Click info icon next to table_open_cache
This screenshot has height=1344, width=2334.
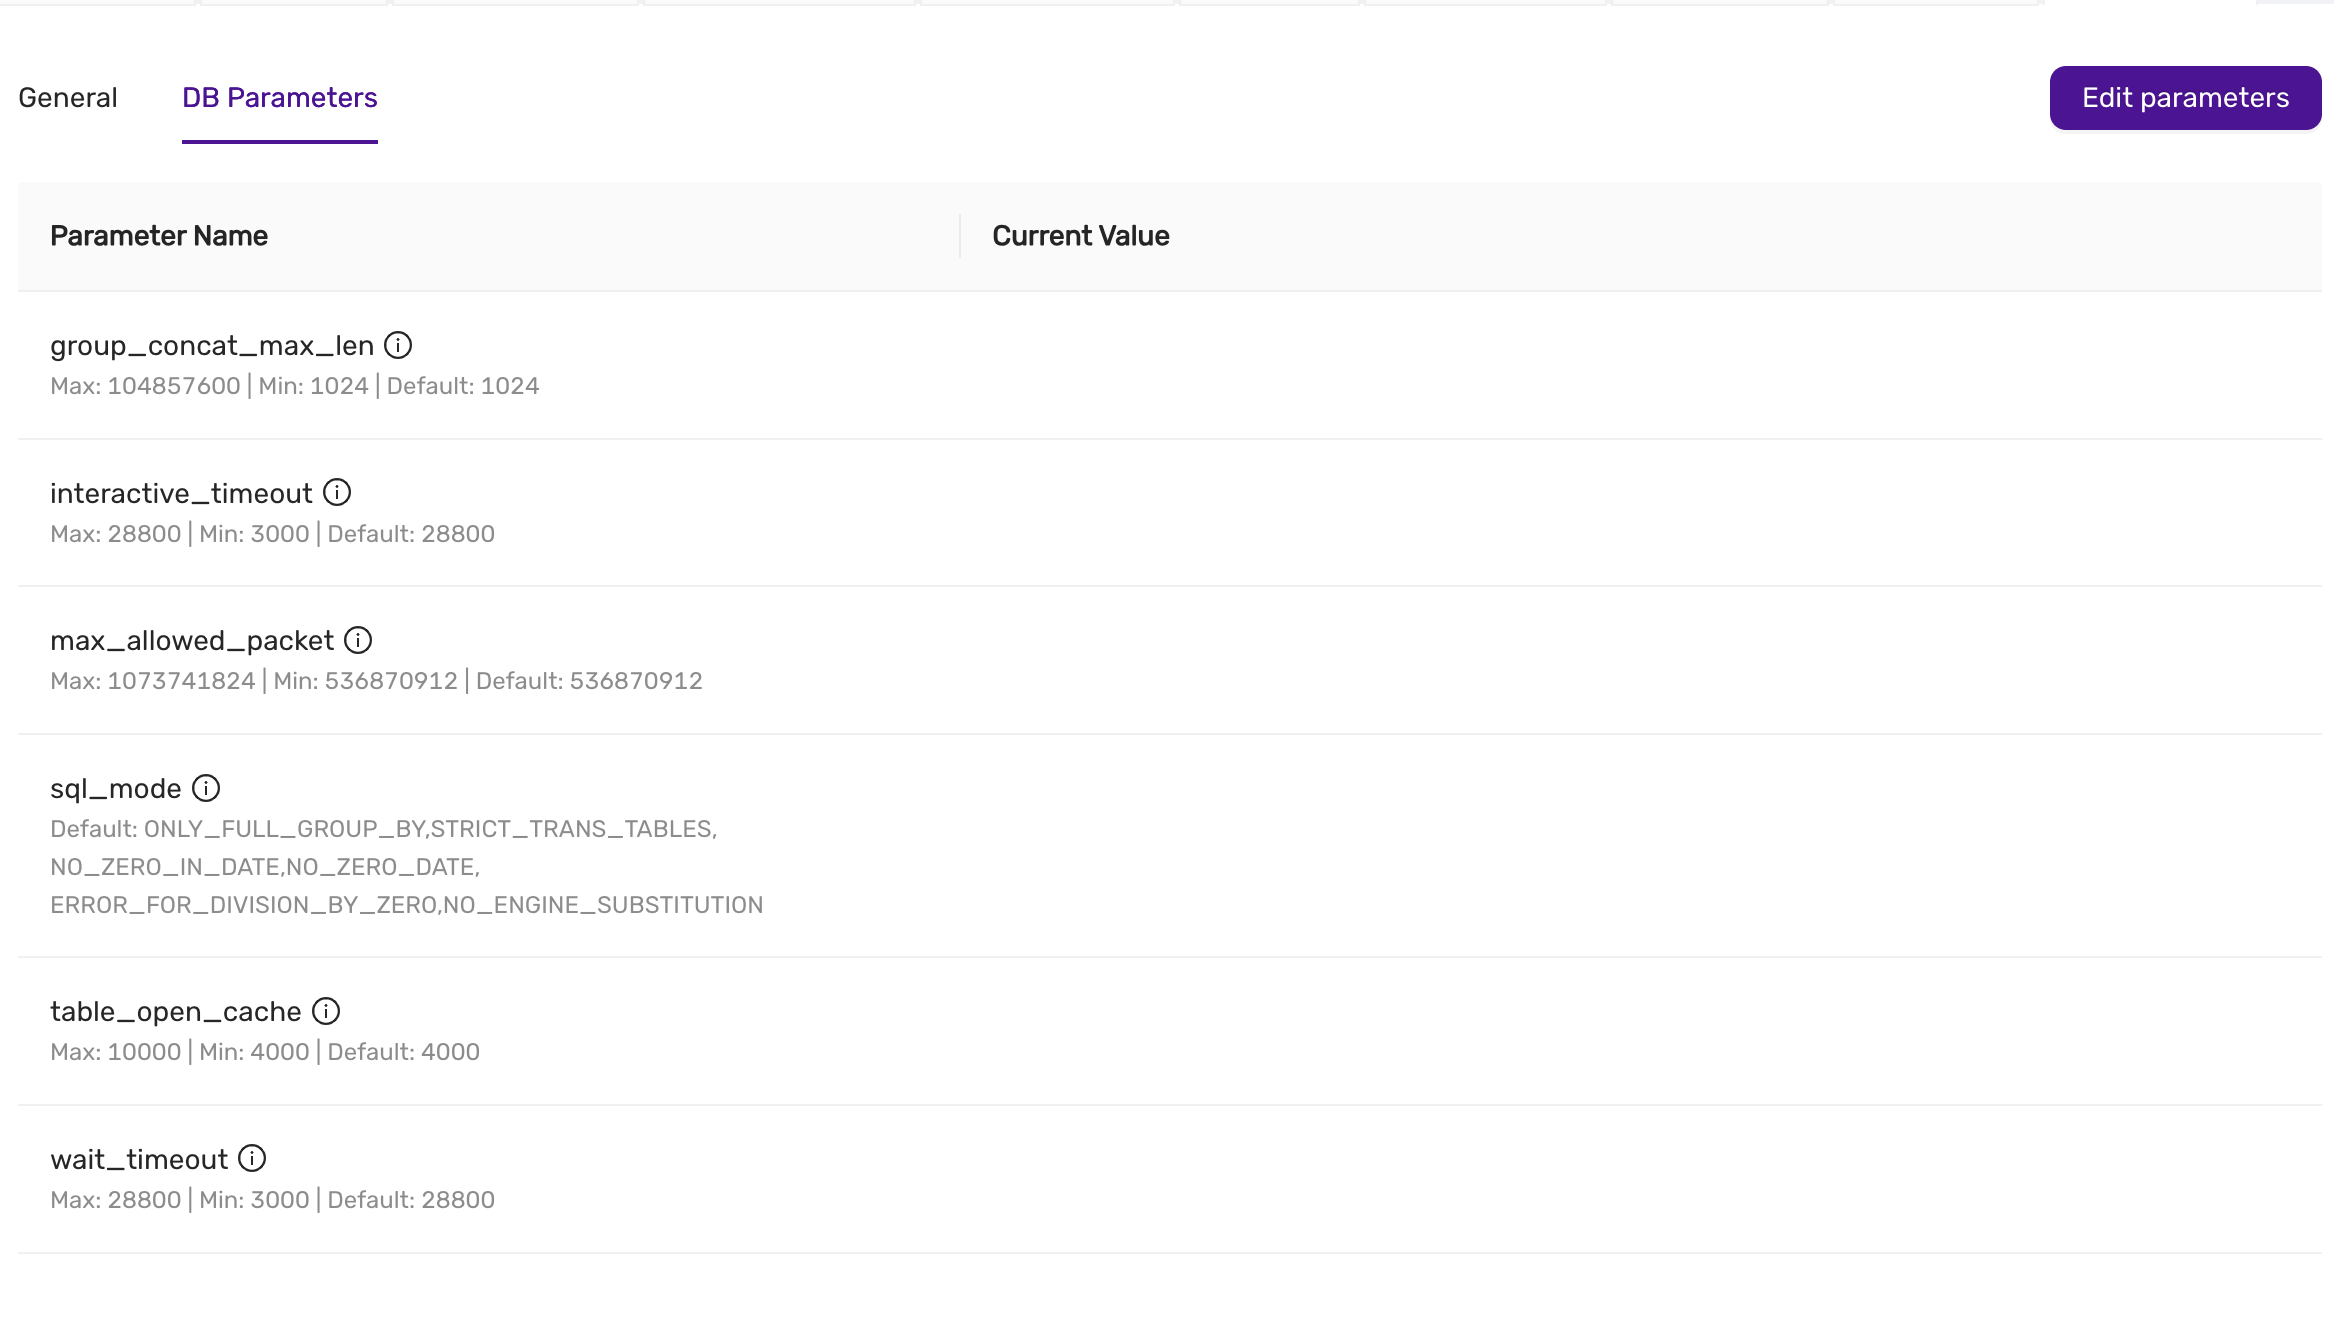click(326, 1011)
